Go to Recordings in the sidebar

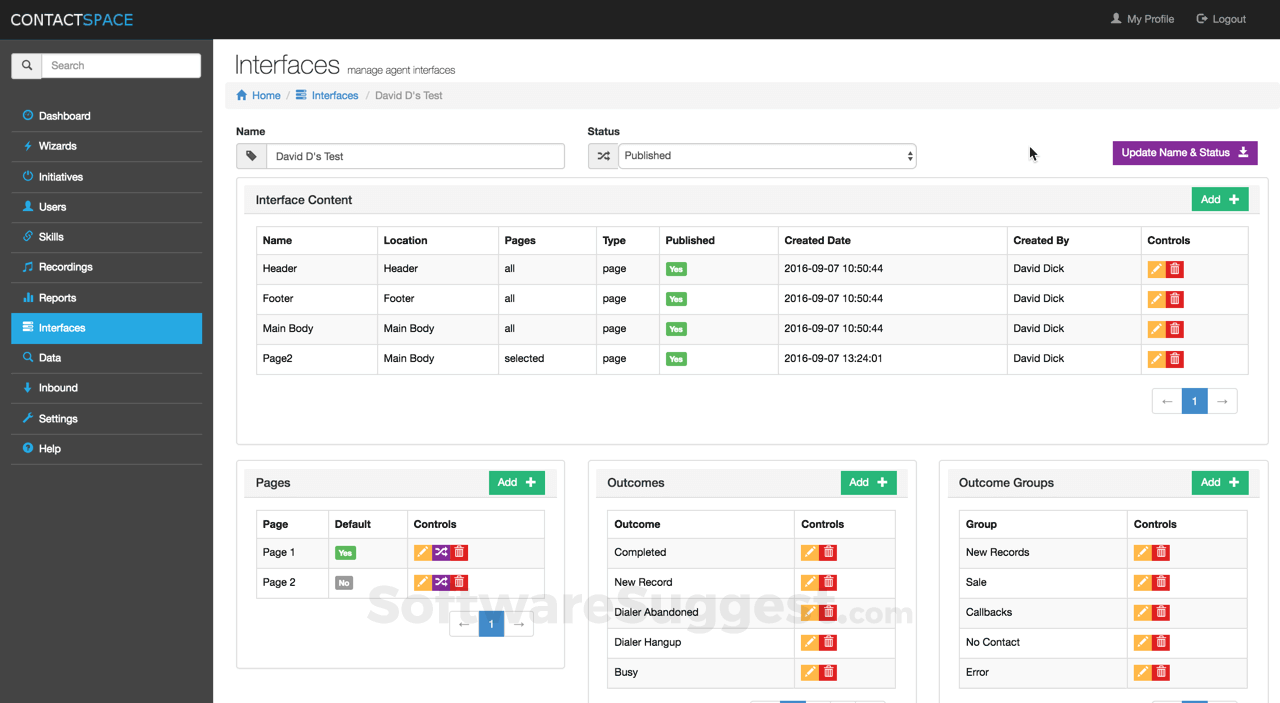(x=65, y=267)
